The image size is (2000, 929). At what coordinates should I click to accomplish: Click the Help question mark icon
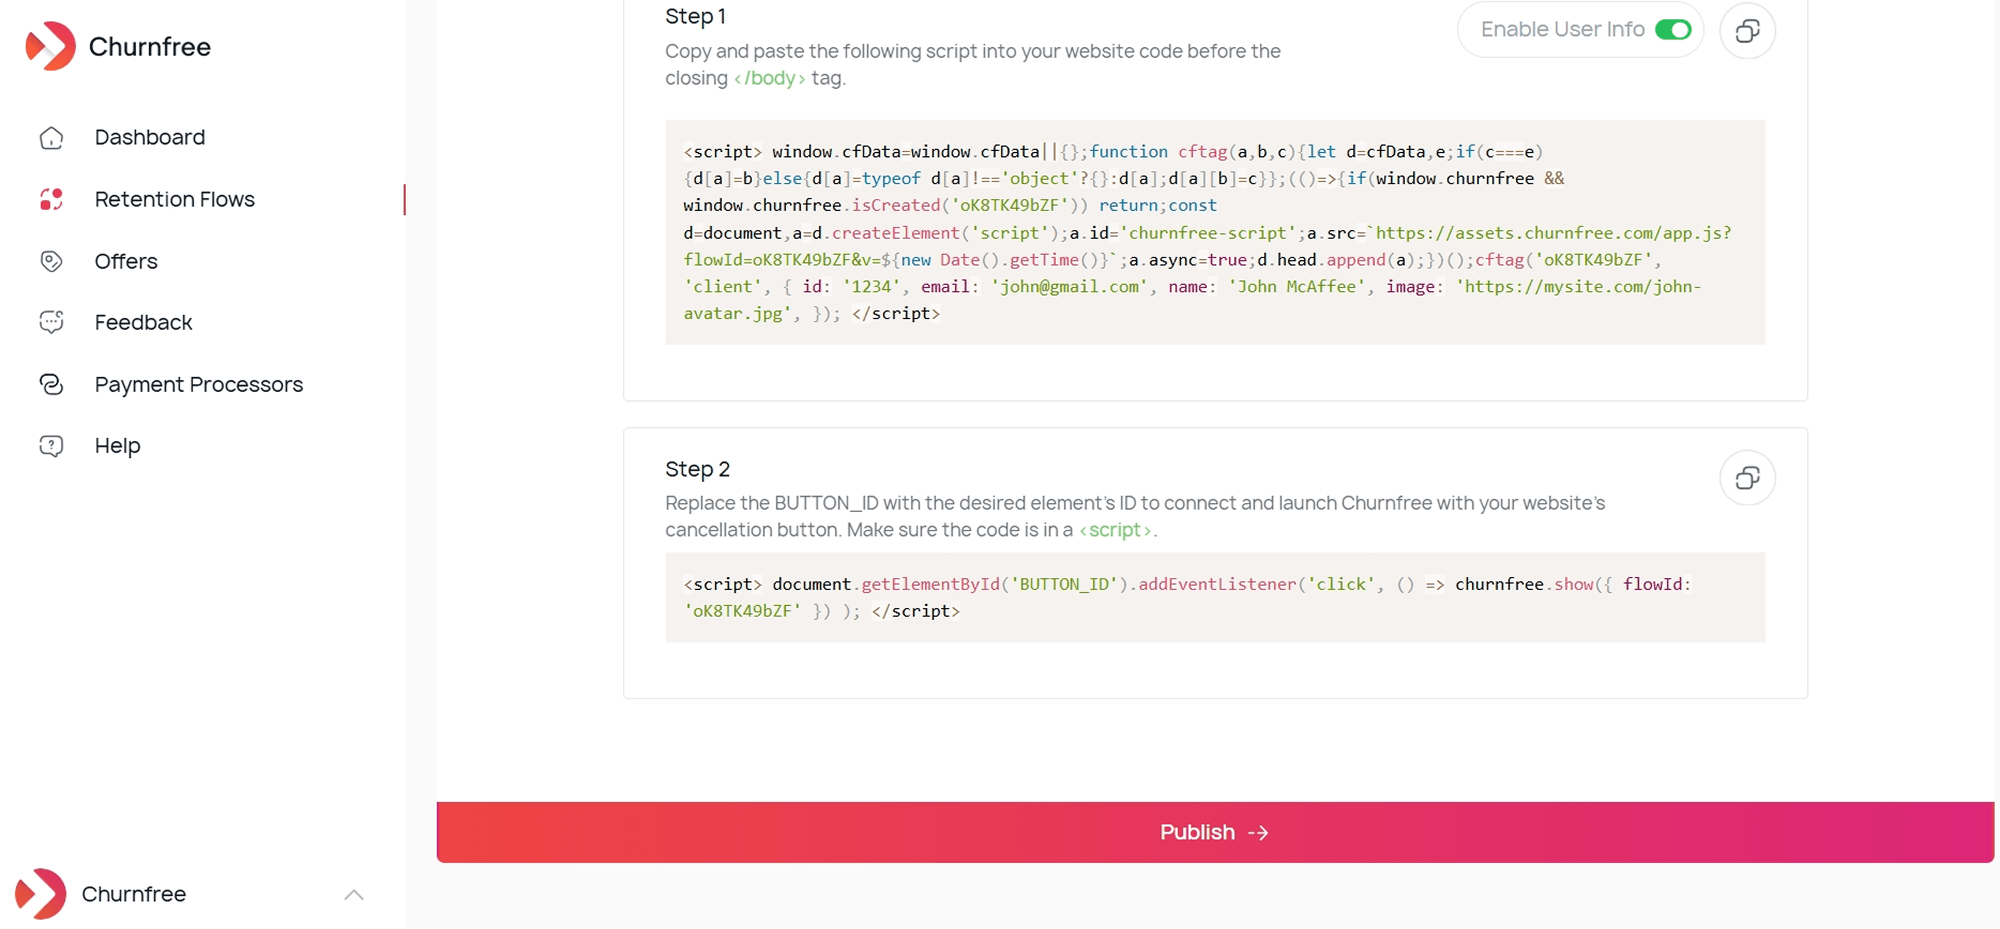point(52,445)
